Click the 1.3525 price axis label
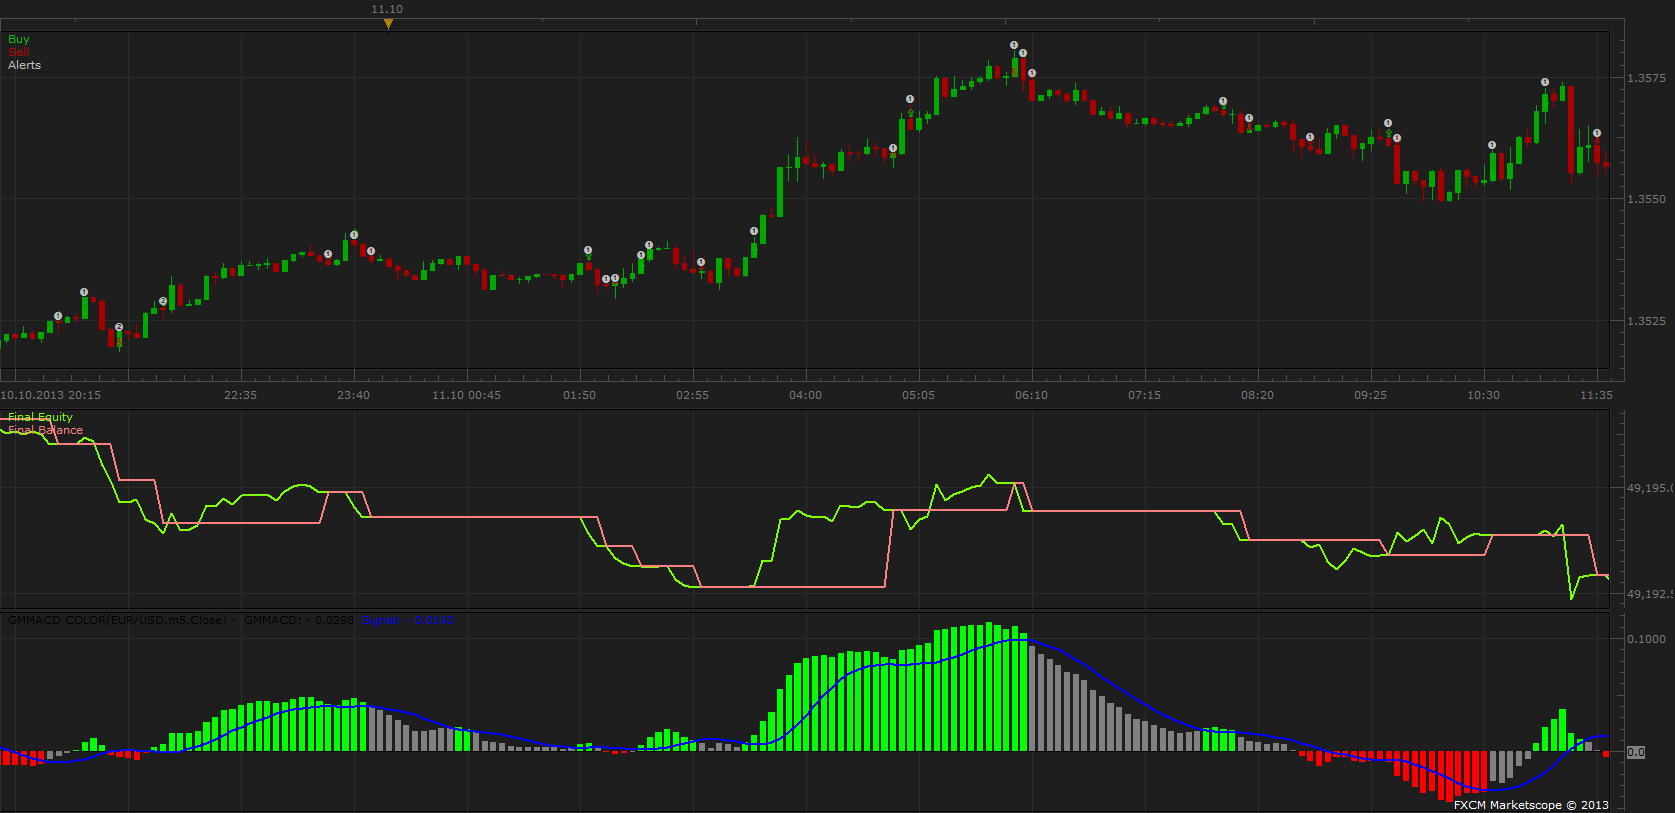Screen dimensions: 1675x813 pyautogui.click(x=1646, y=321)
